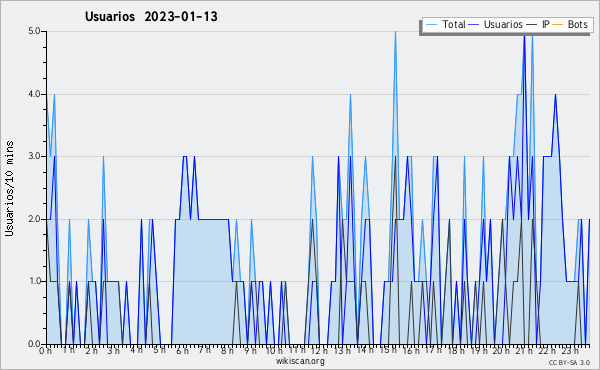The height and width of the screenshot is (370, 600).
Task: Click the Bots legend entry
Action: (570, 24)
